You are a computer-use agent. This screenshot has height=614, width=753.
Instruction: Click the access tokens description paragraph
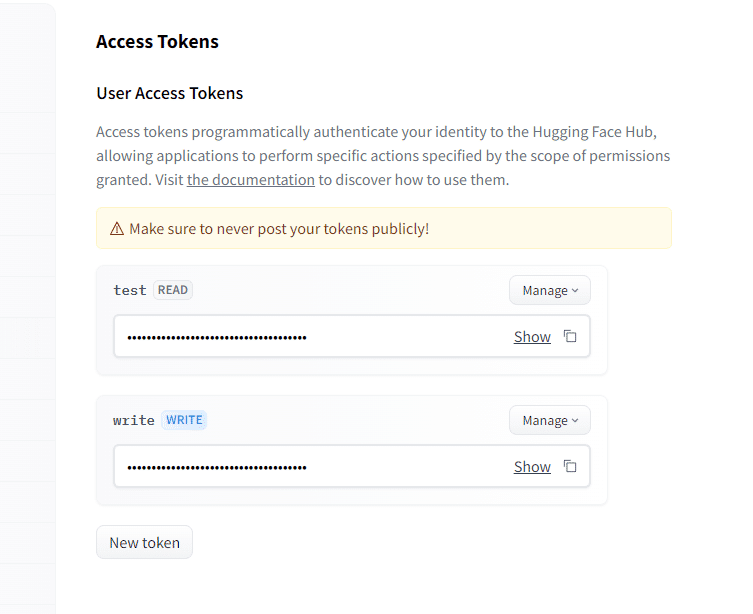point(383,156)
